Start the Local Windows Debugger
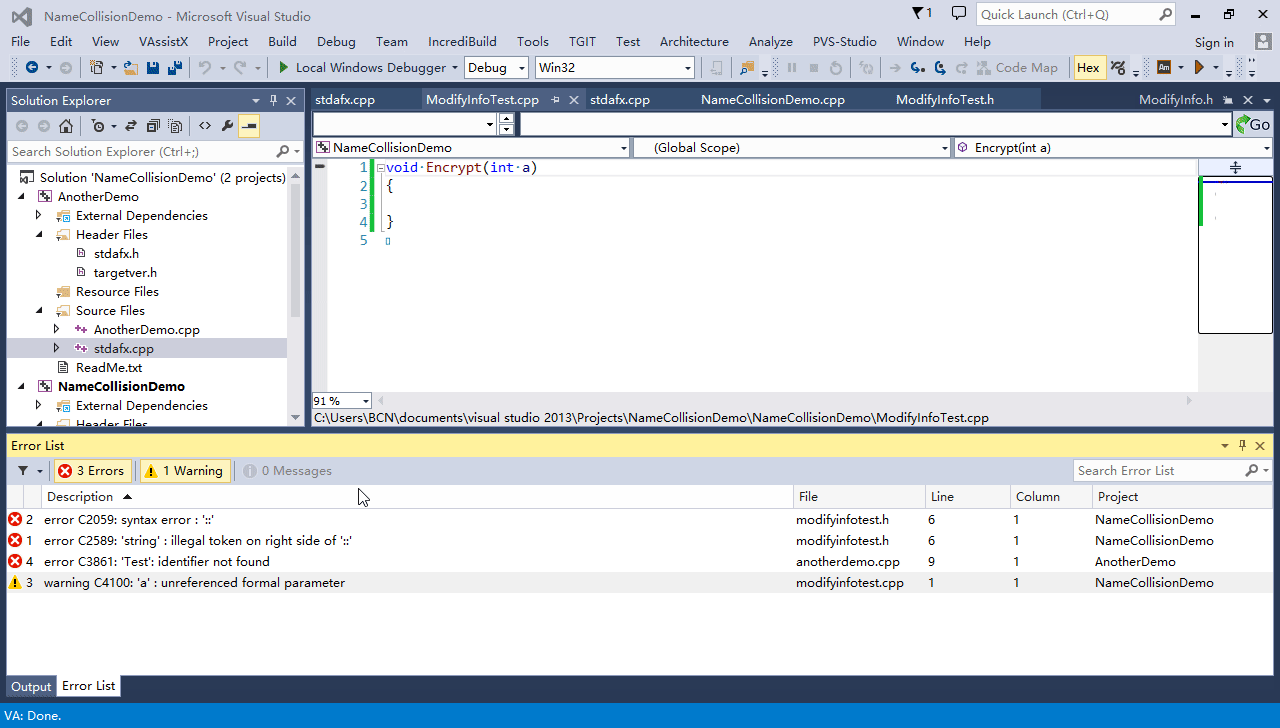The width and height of the screenshot is (1280, 728). click(x=367, y=67)
